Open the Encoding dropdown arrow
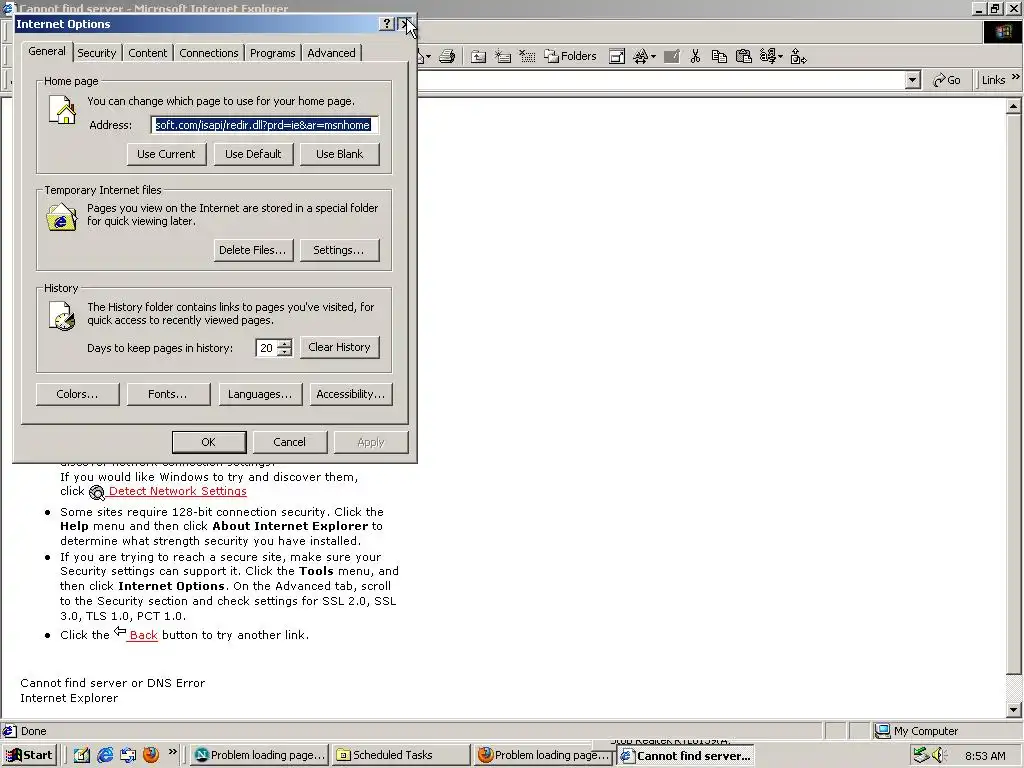The height and width of the screenshot is (768, 1024). click(x=780, y=57)
